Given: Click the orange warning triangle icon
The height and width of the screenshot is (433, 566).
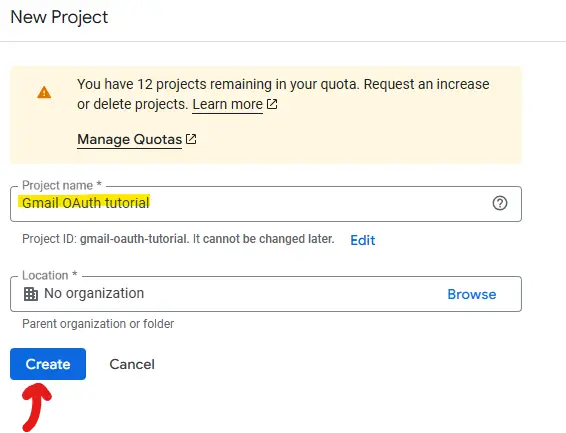Looking at the screenshot, I should click(x=44, y=92).
